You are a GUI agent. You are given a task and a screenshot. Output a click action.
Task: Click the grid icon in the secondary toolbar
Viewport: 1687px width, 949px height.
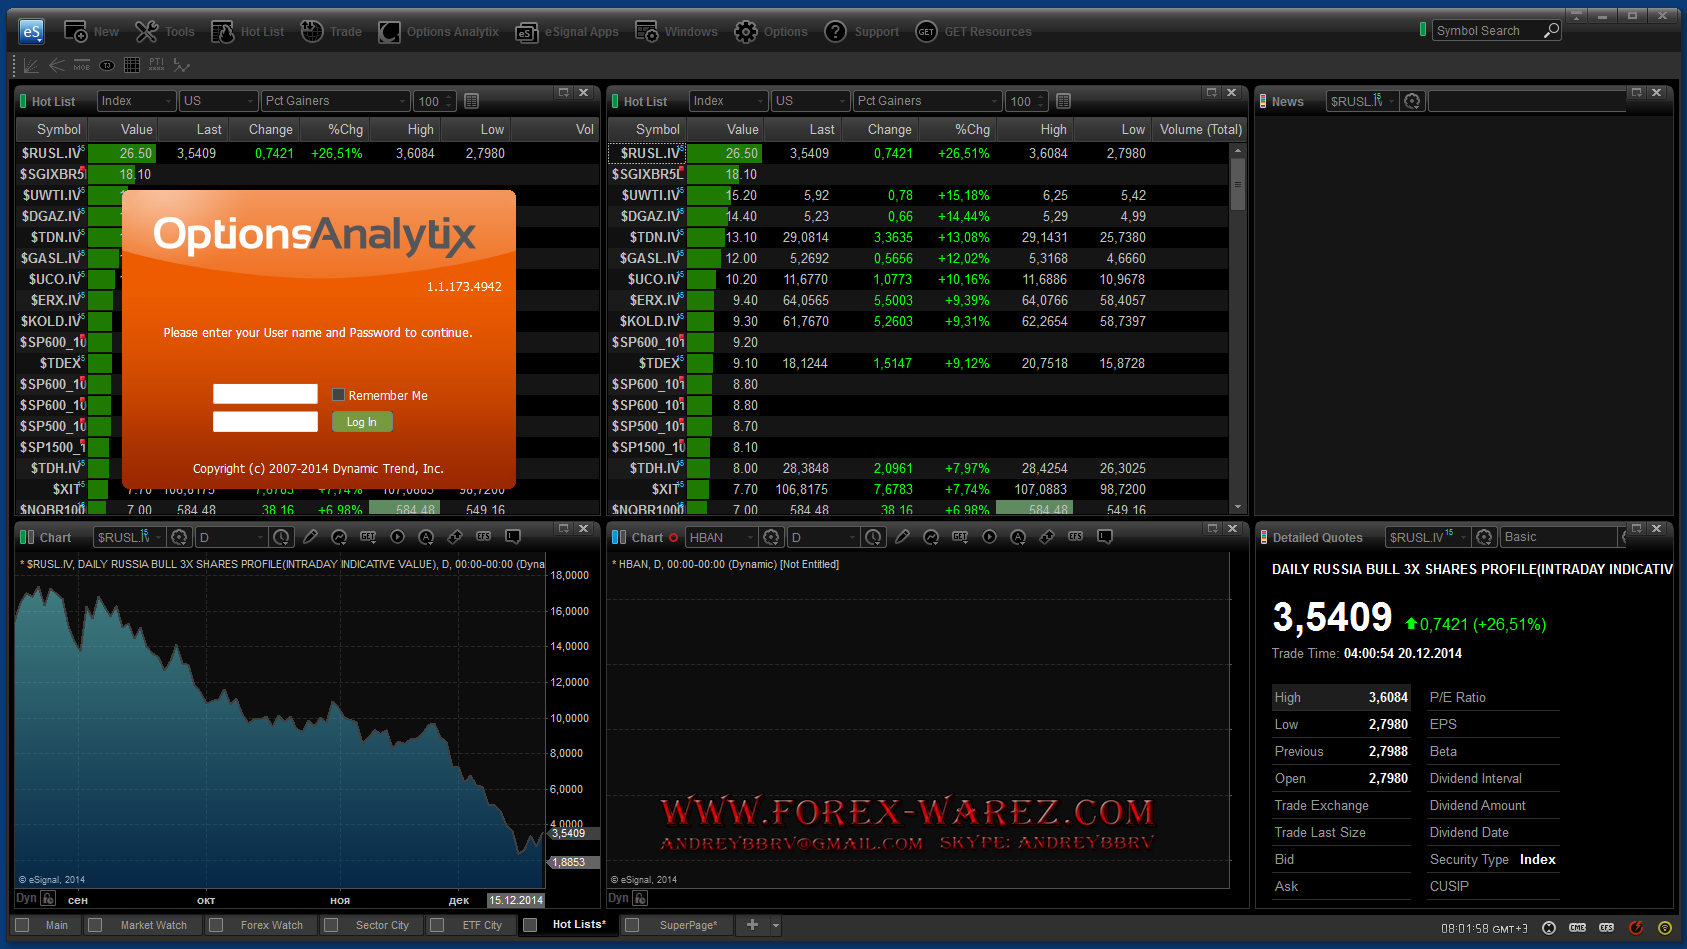pyautogui.click(x=131, y=65)
